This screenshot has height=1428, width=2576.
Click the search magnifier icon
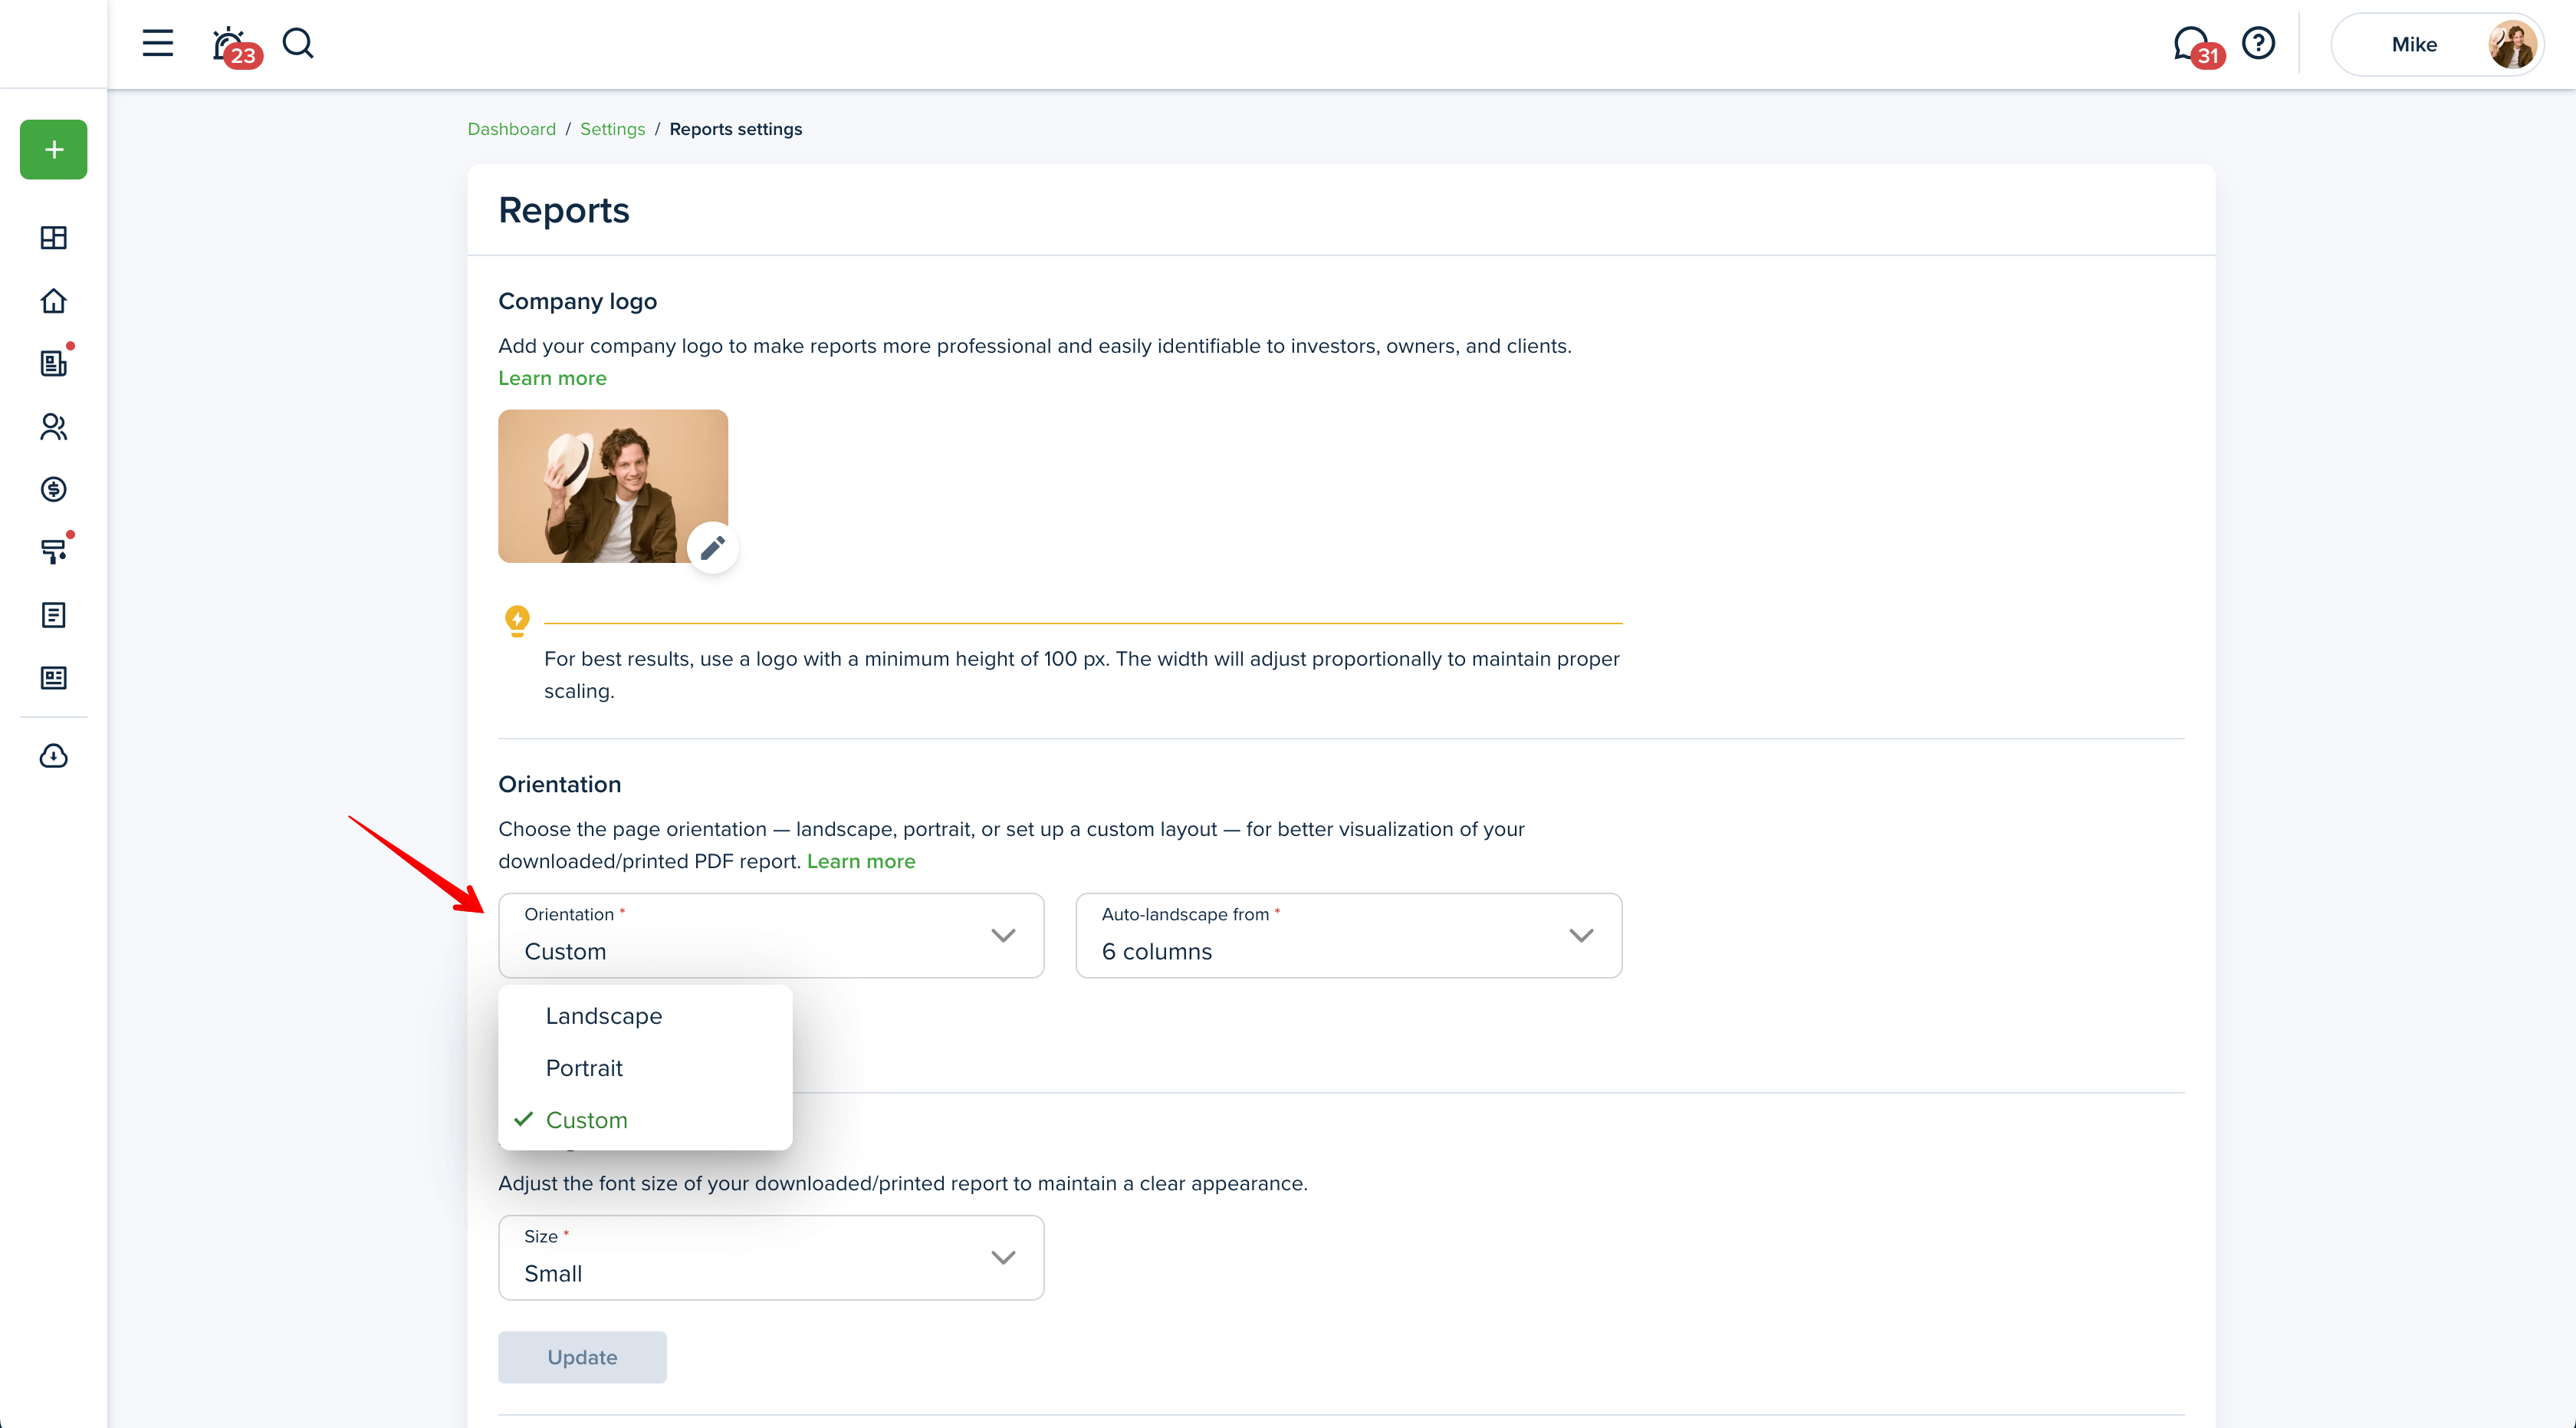tap(298, 43)
